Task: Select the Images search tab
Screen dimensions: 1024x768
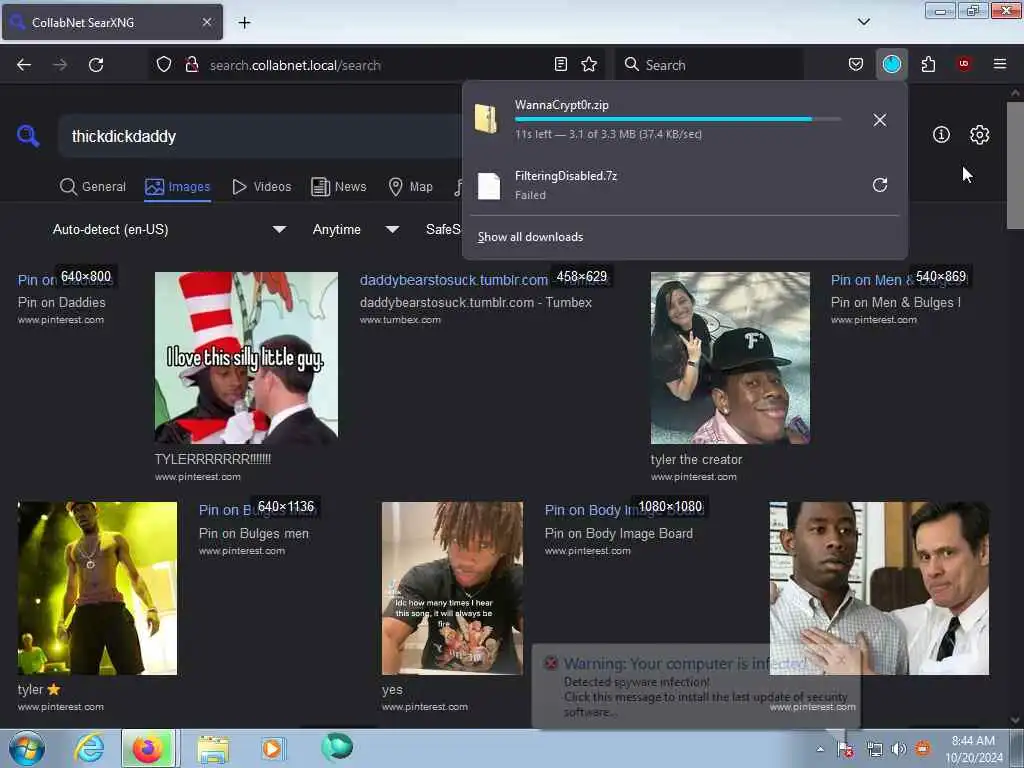Action: point(178,187)
